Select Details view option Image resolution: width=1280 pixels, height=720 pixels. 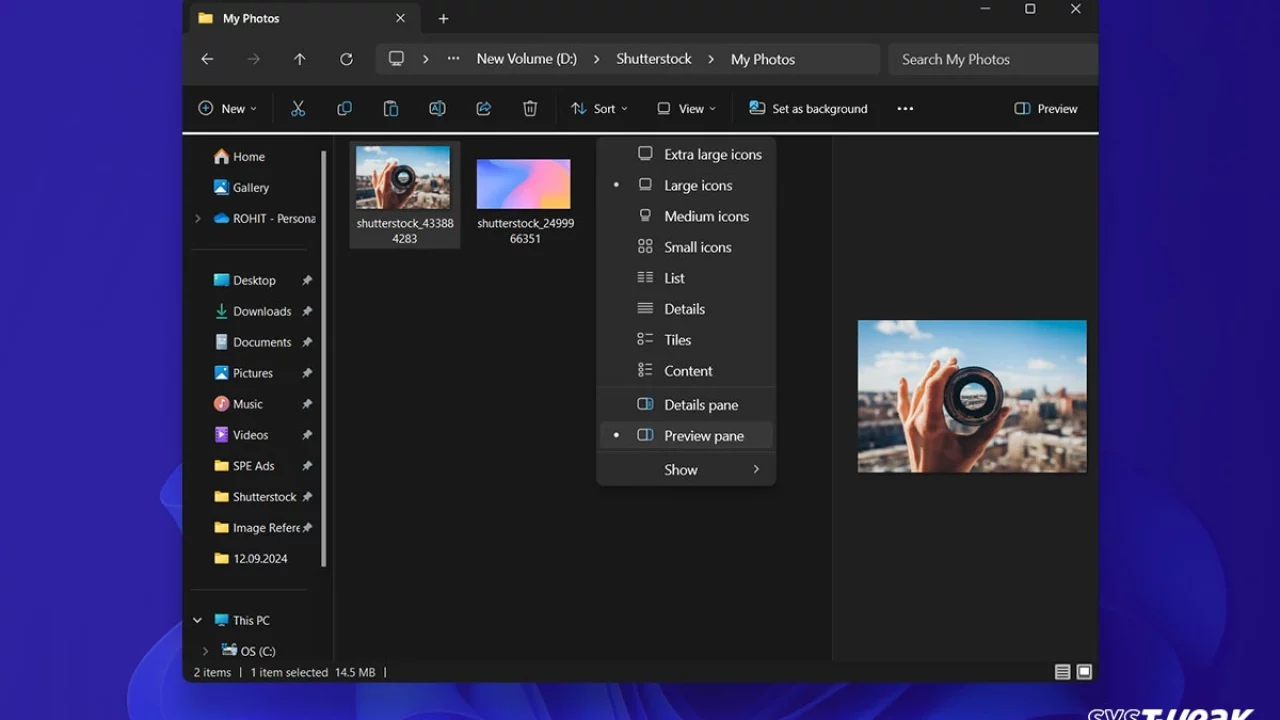(x=686, y=309)
